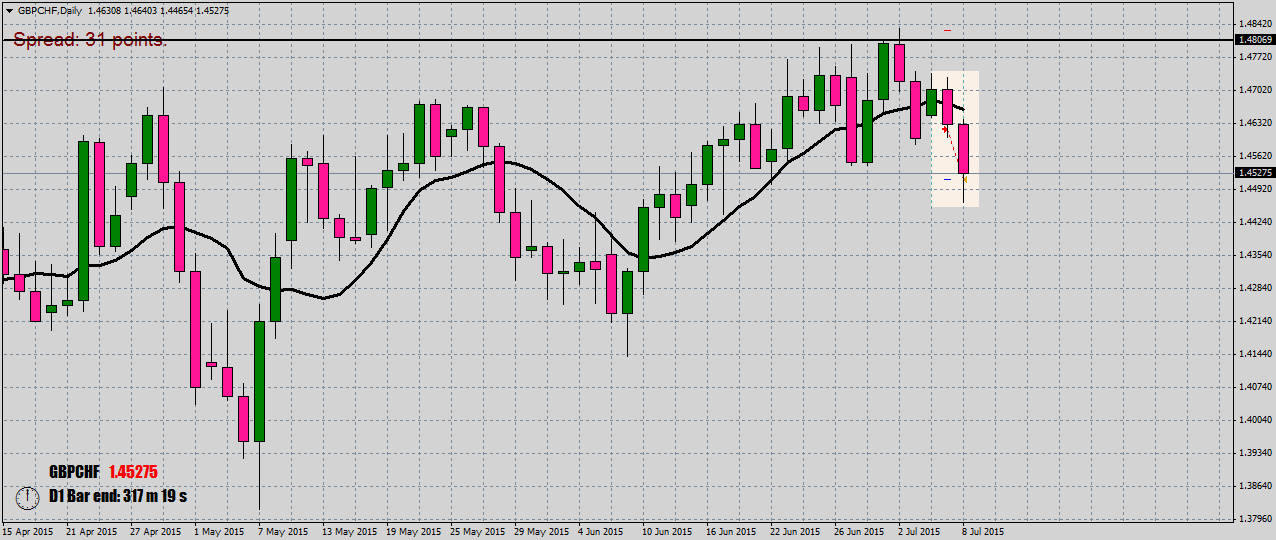This screenshot has width=1276, height=540.
Task: Click the 10 Jun 2015 date label
Action: point(667,532)
